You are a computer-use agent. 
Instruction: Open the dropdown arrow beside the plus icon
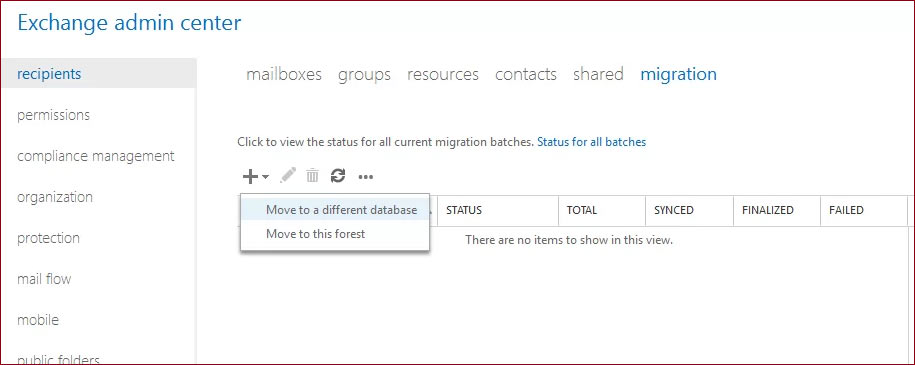[265, 176]
